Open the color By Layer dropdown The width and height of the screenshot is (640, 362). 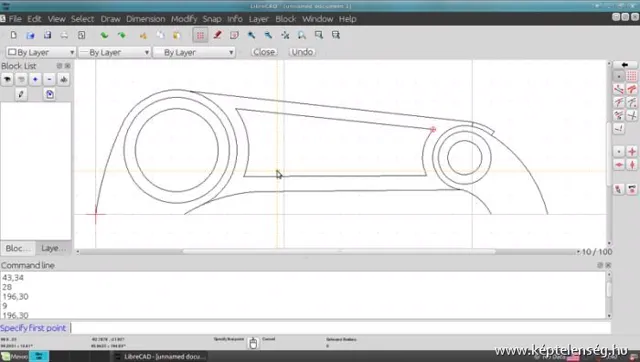coord(41,52)
